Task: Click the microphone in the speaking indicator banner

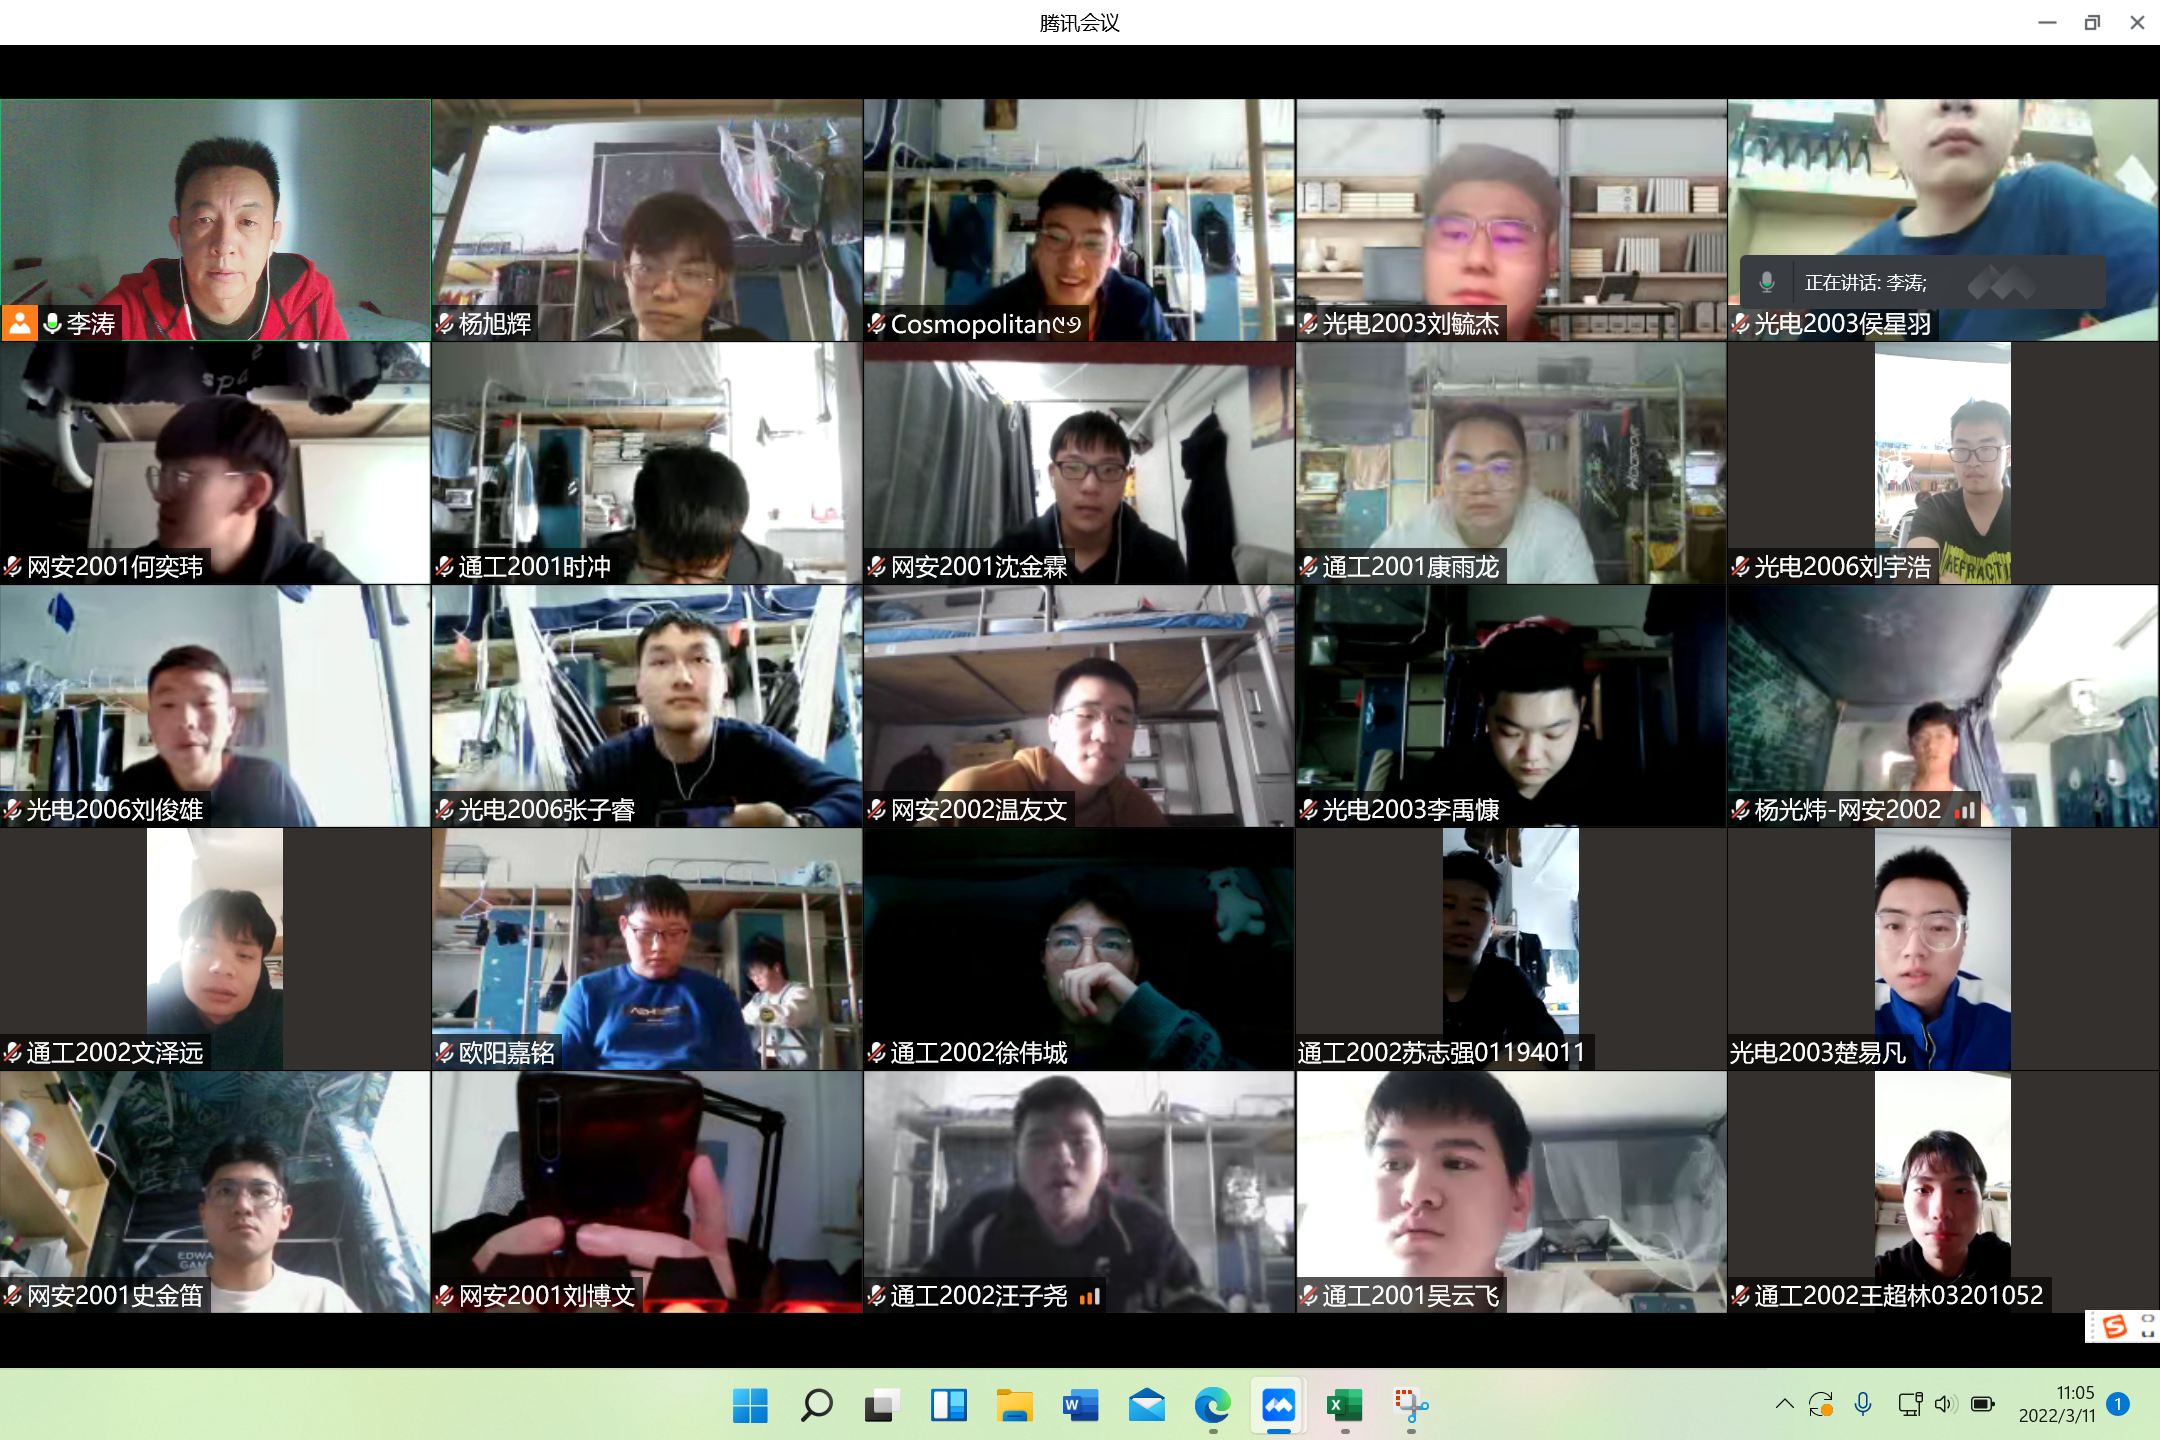Action: 1767,283
